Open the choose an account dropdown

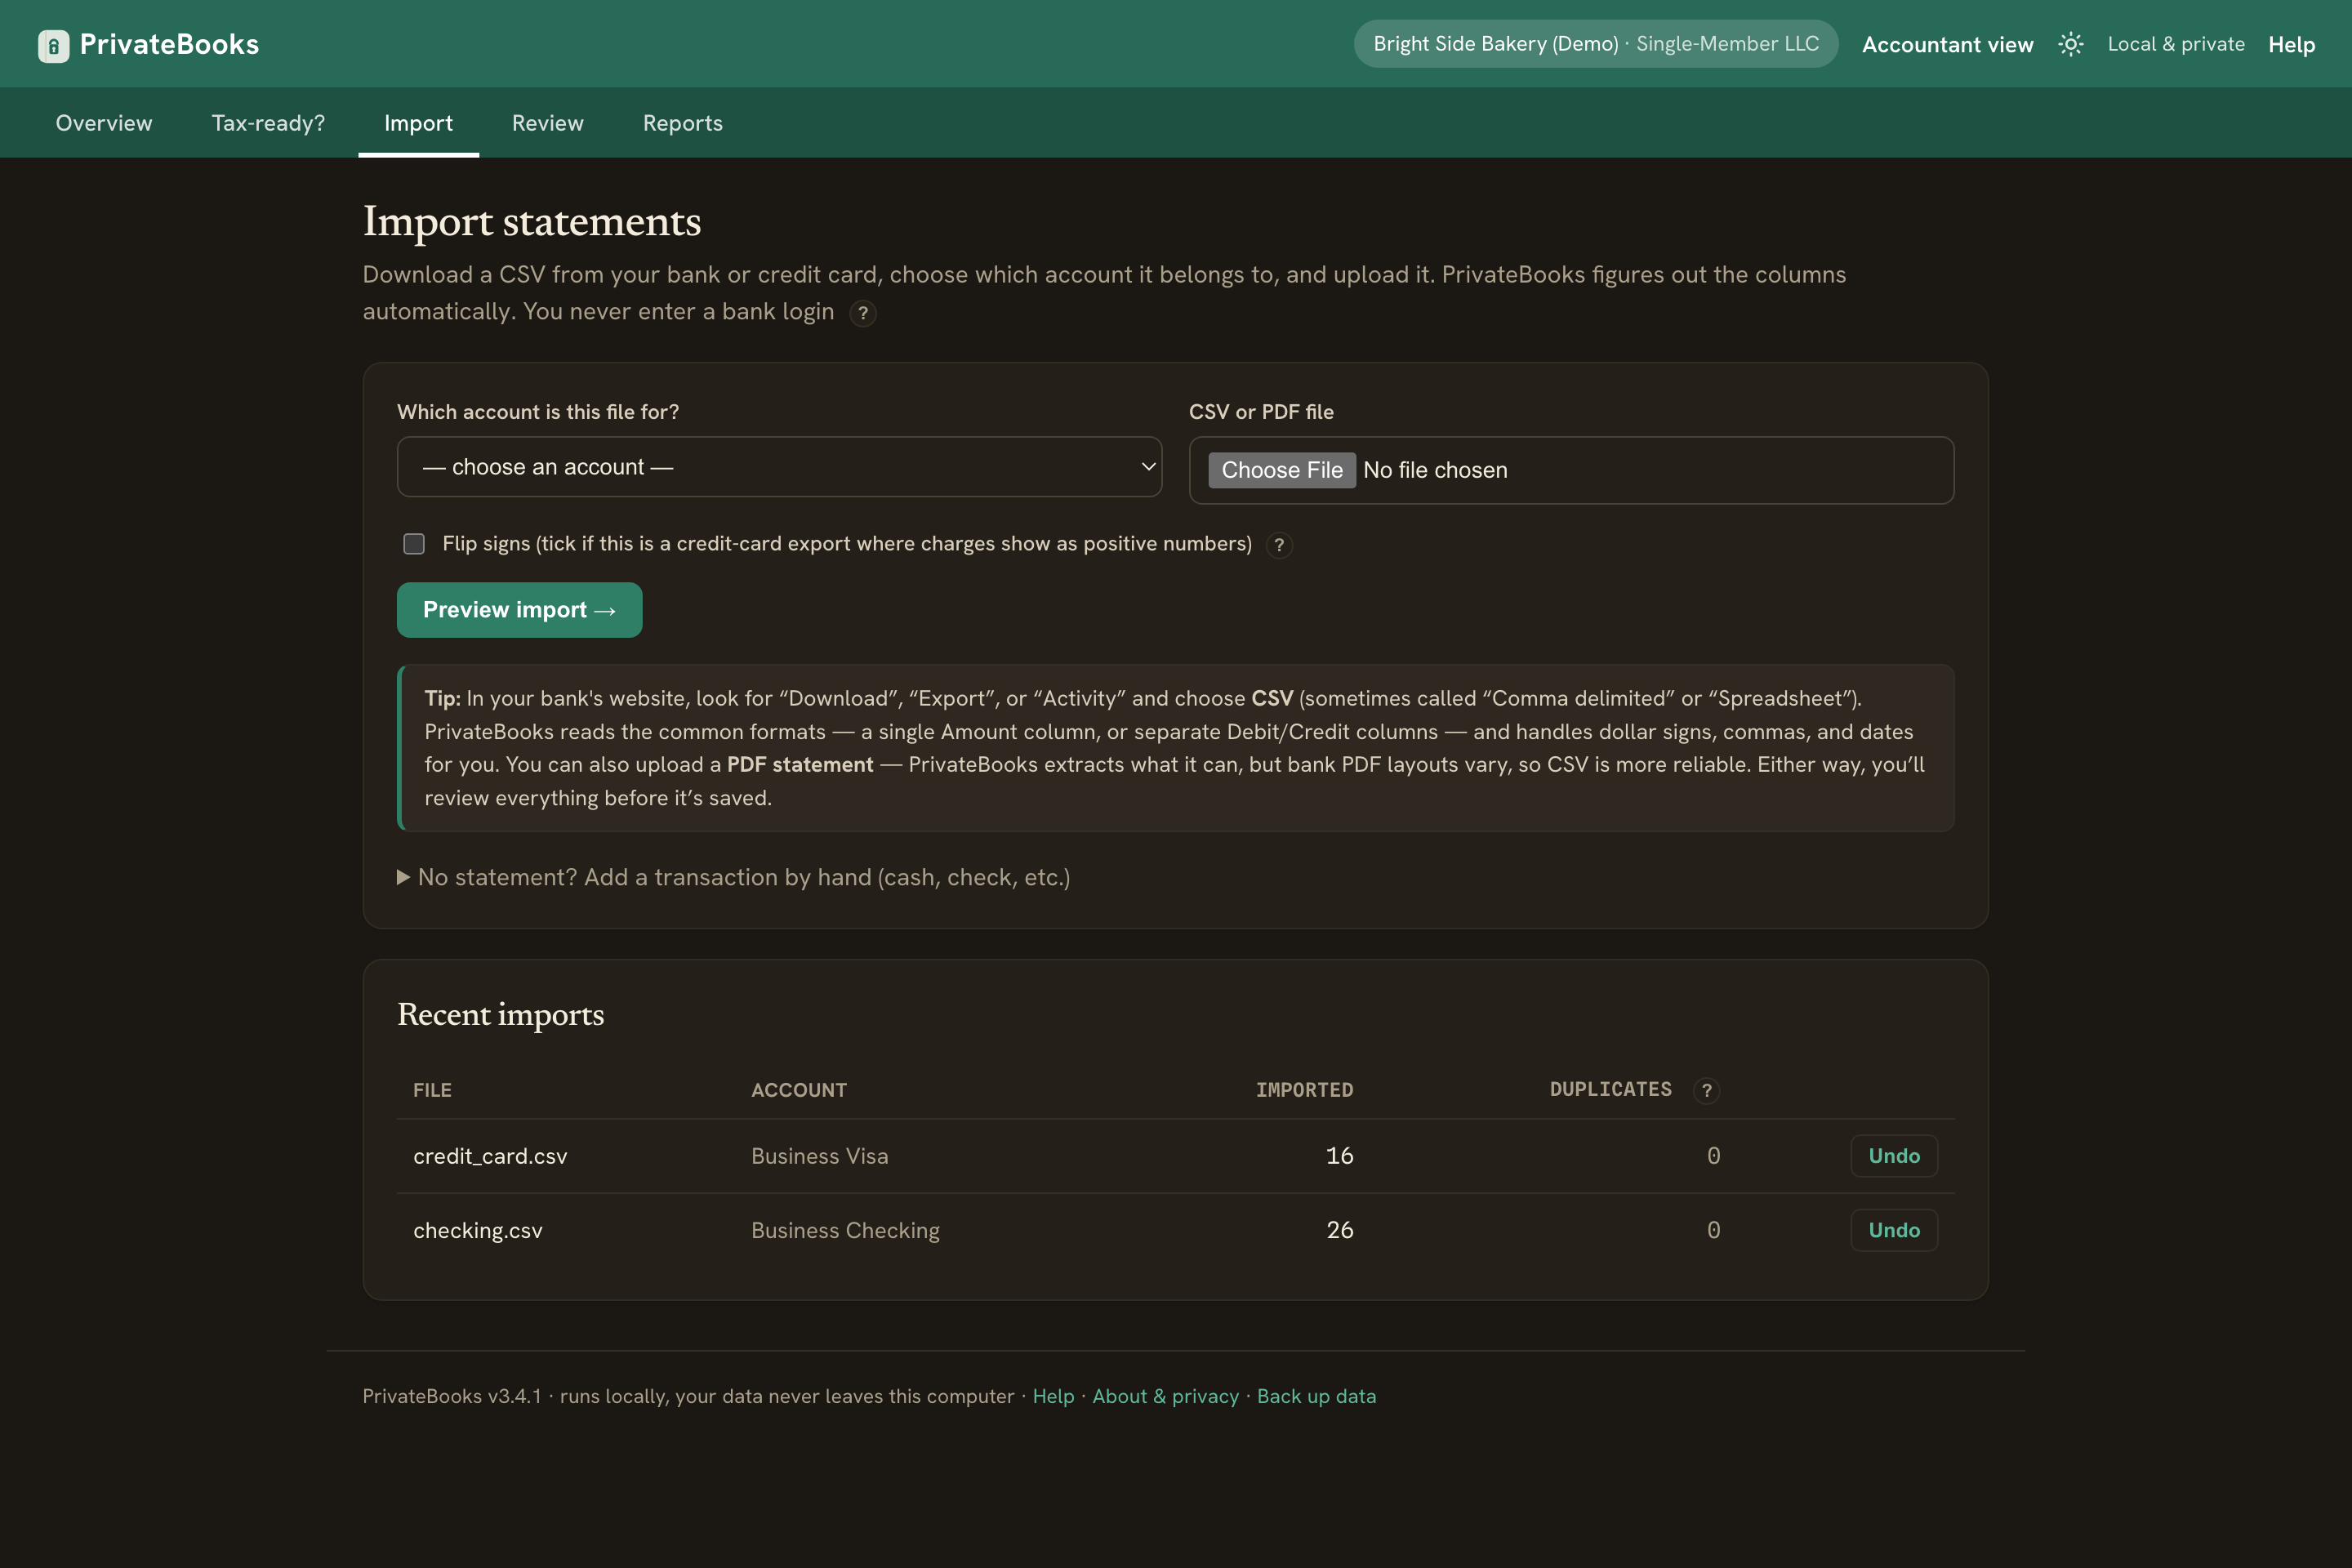(x=779, y=467)
